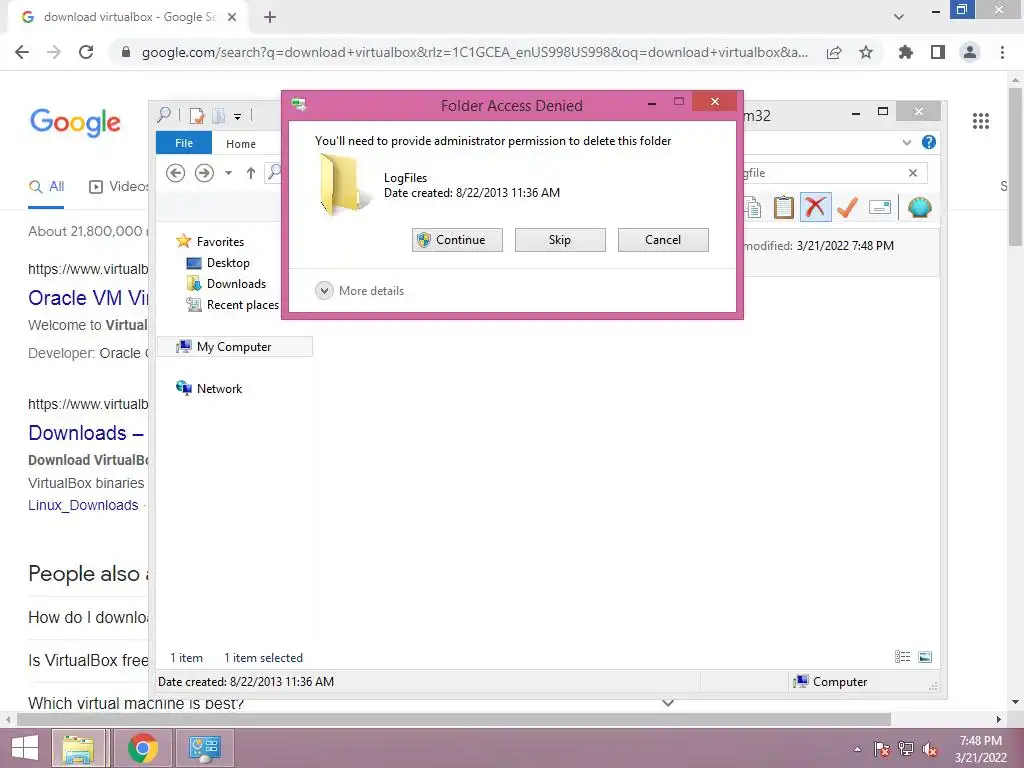Open Chrome tab search dropdown

pyautogui.click(x=899, y=17)
